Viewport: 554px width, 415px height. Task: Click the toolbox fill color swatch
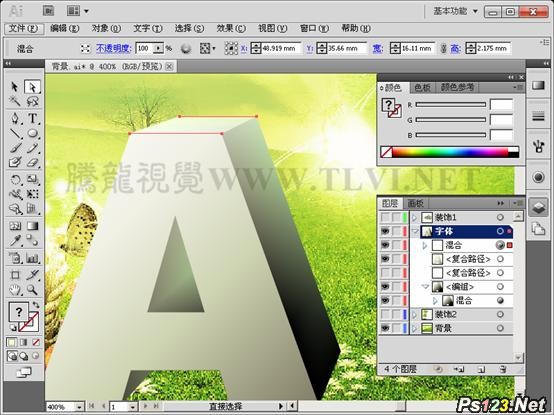[x=18, y=312]
